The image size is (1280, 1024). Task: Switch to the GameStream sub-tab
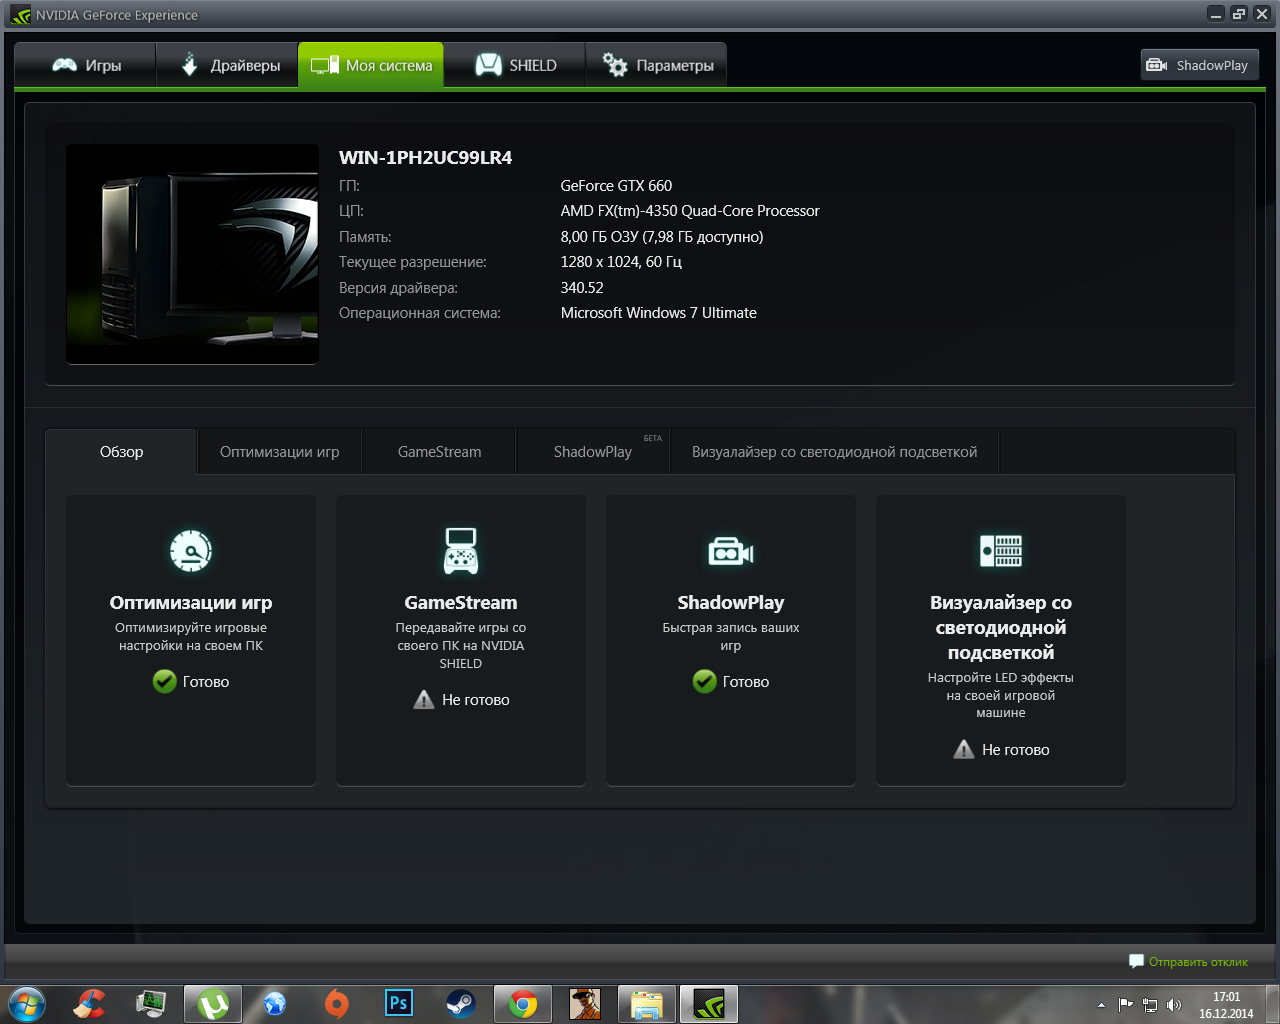439,452
